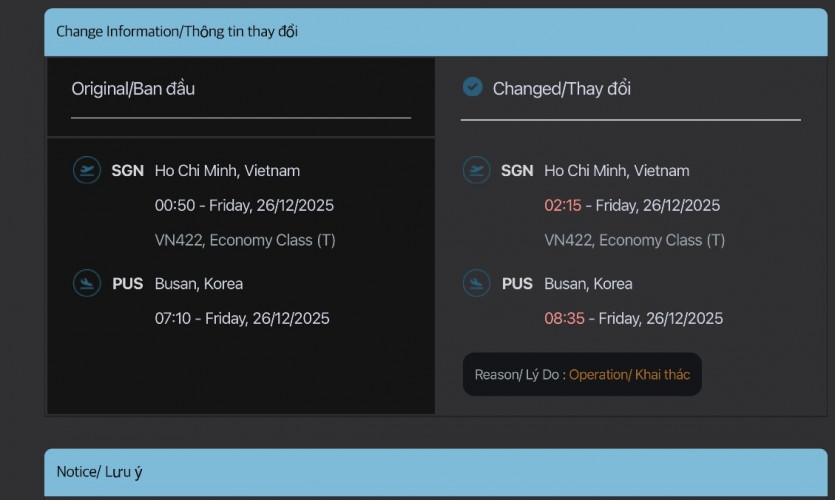Select the SGN airport code in Original panel

(127, 171)
